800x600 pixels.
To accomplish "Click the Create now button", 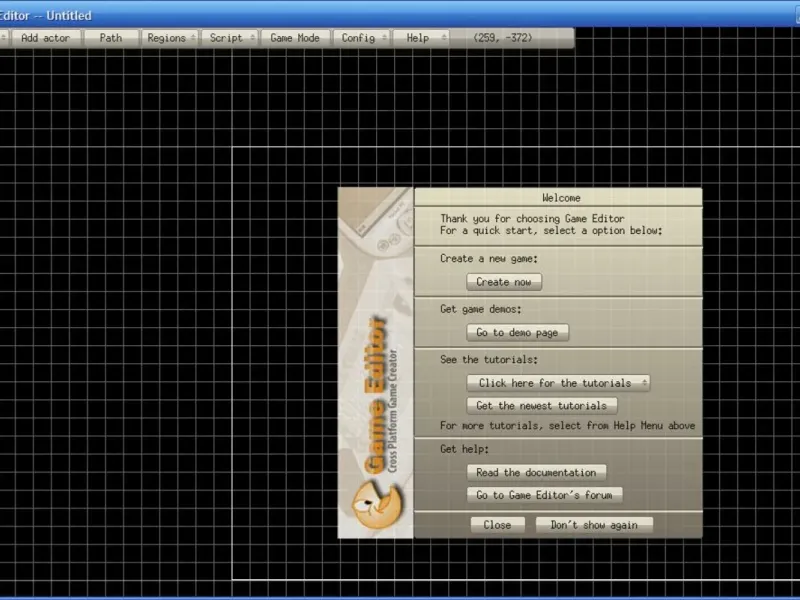I will click(504, 282).
